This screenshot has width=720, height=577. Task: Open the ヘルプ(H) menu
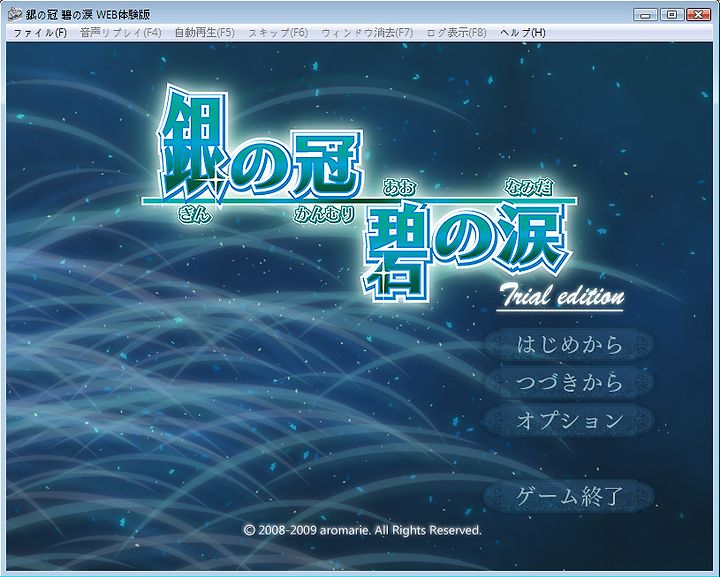(x=523, y=33)
